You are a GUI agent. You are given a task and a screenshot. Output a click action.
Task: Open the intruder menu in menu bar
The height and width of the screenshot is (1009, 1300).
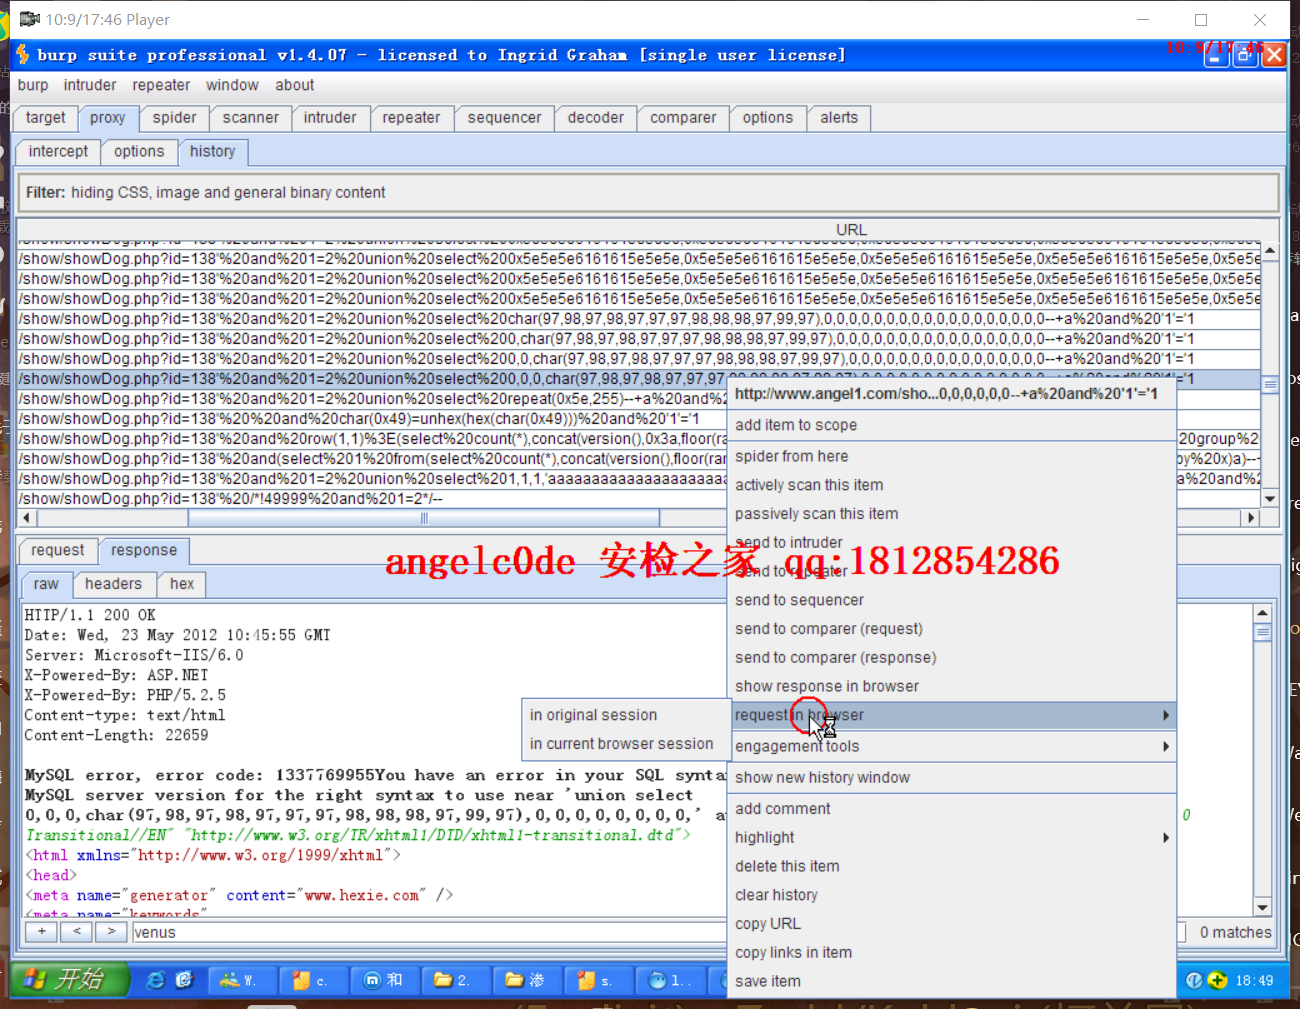pyautogui.click(x=90, y=86)
